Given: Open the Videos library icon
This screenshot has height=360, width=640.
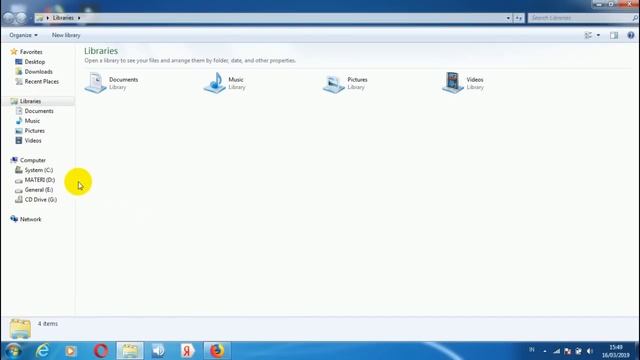Looking at the screenshot, I should tap(453, 82).
